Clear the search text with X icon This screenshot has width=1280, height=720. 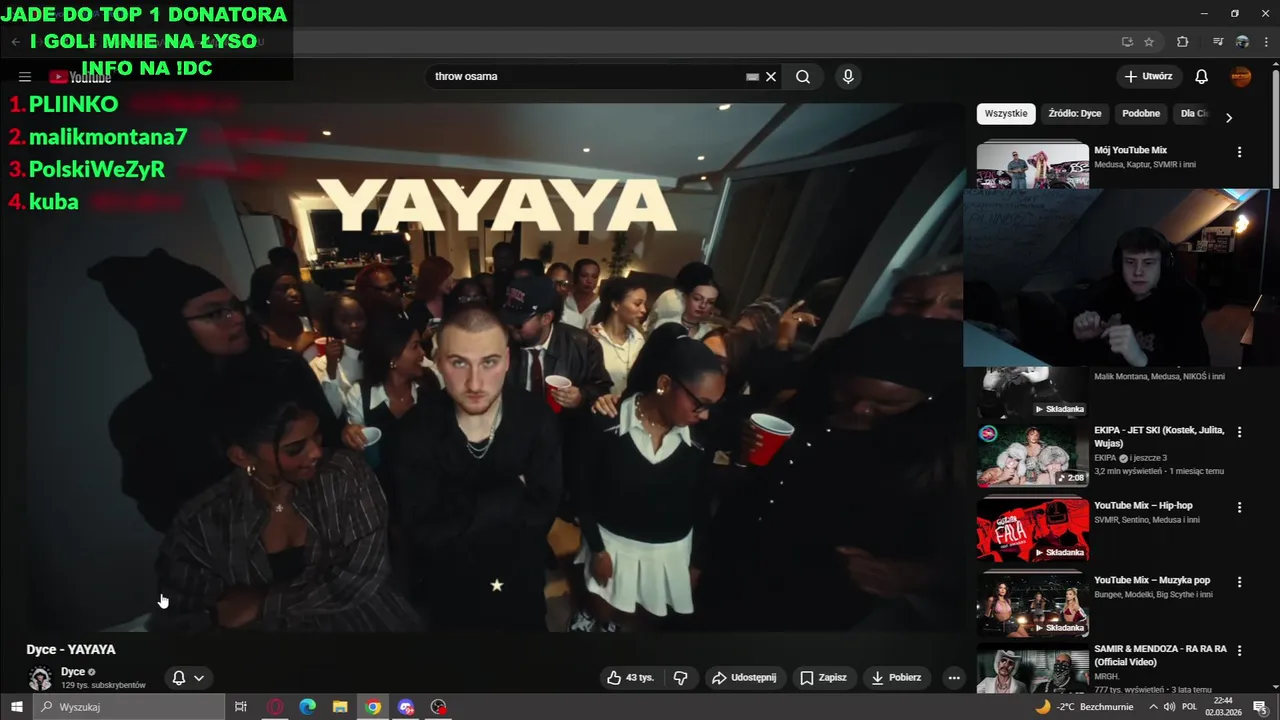click(771, 77)
